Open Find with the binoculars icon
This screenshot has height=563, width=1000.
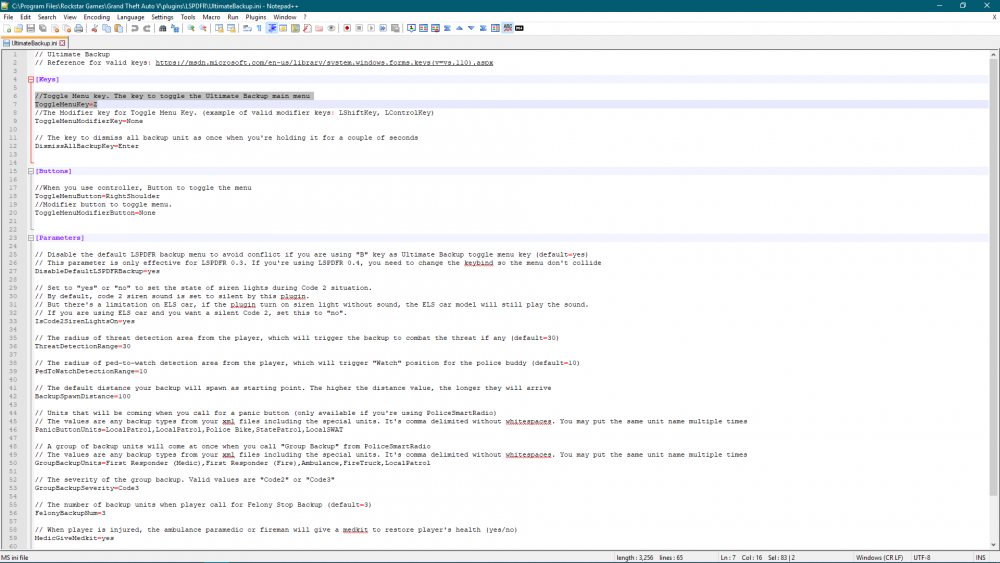pyautogui.click(x=162, y=28)
